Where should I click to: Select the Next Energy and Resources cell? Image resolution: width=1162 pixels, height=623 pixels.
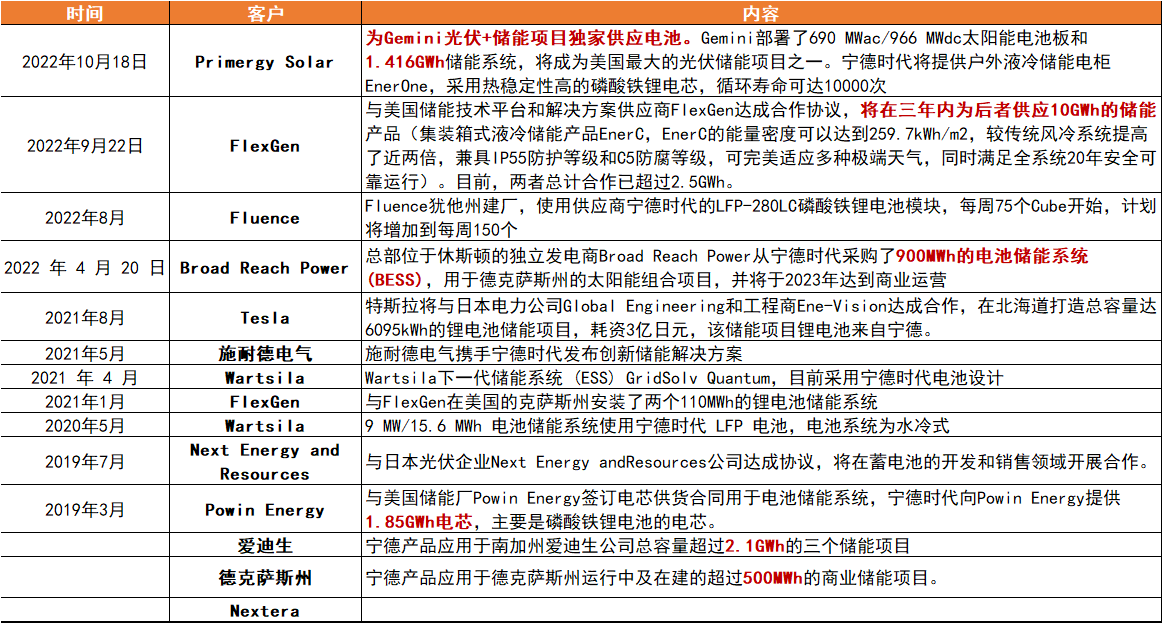pos(265,462)
